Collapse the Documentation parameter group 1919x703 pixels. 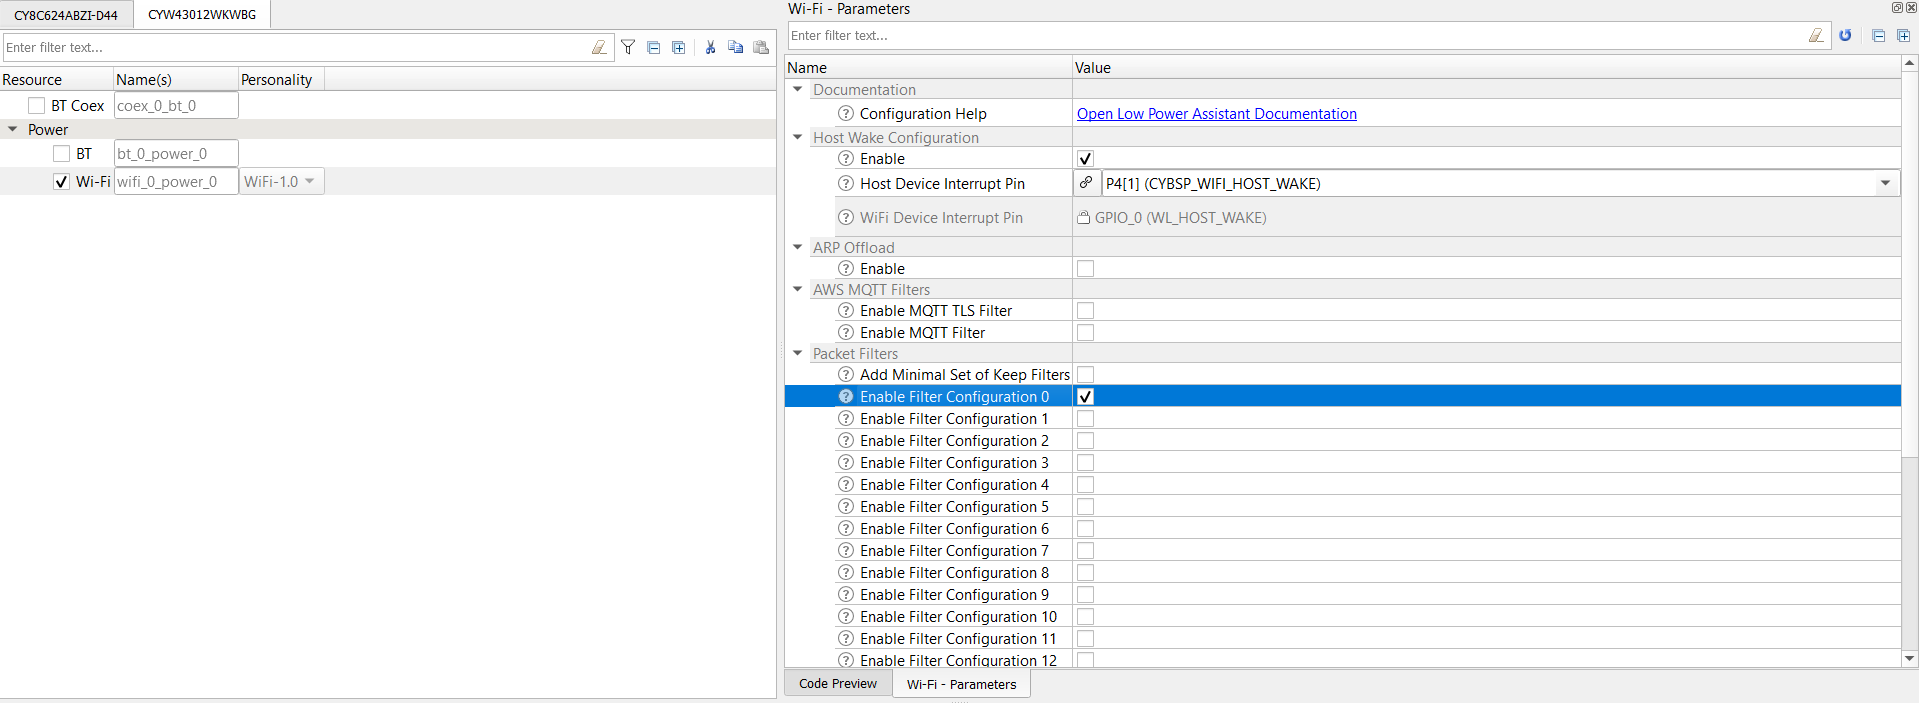tap(797, 89)
